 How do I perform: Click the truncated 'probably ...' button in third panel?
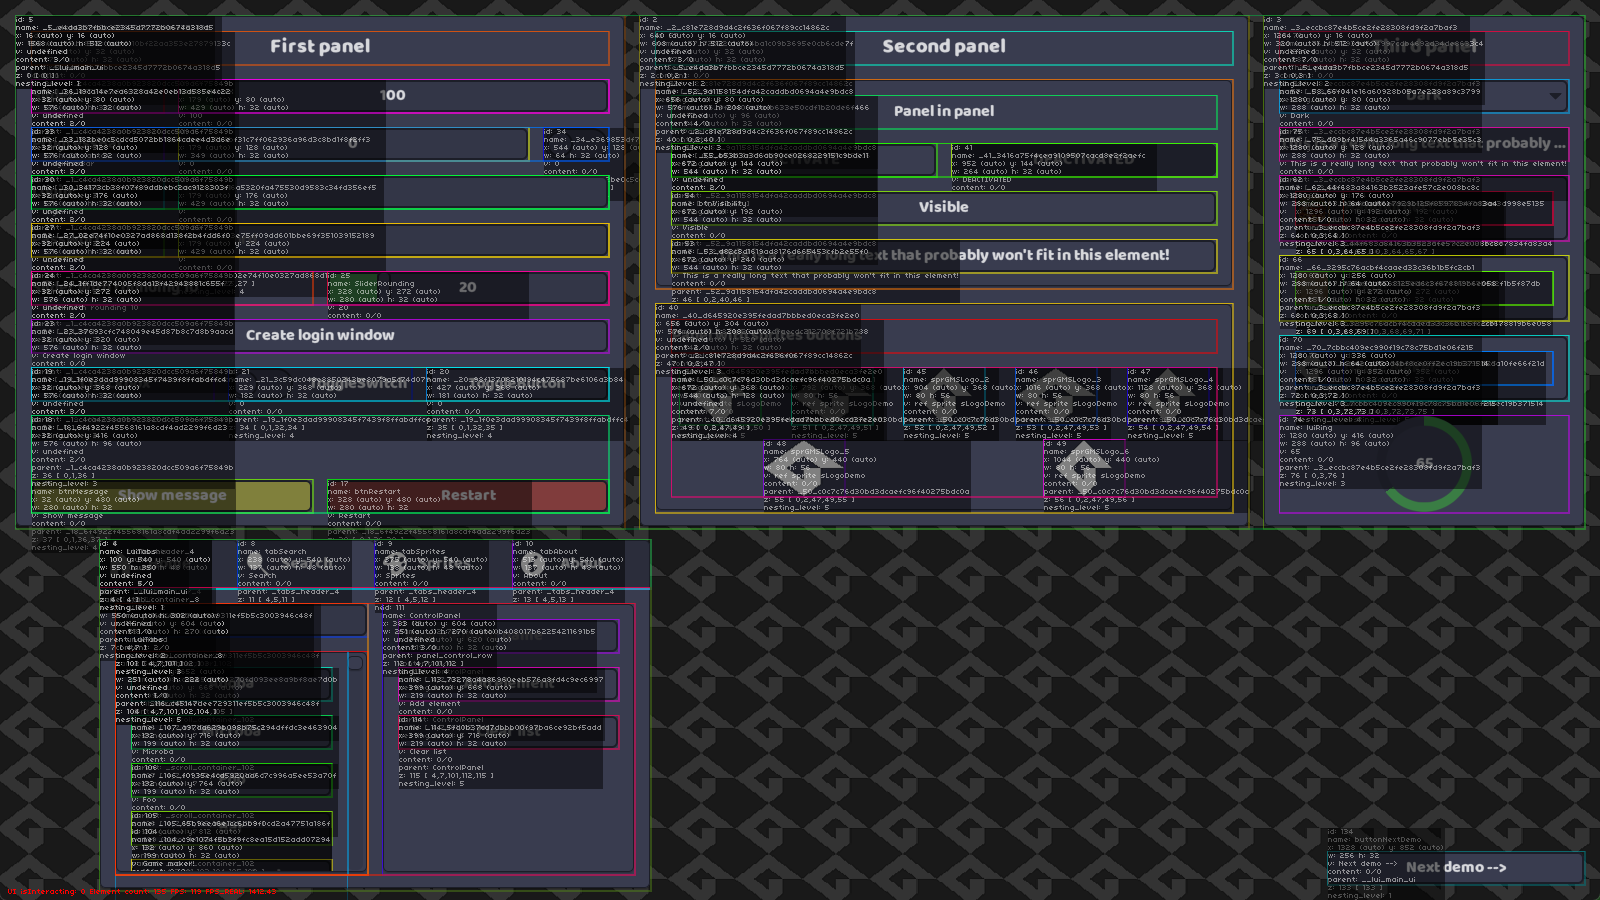pyautogui.click(x=1424, y=144)
